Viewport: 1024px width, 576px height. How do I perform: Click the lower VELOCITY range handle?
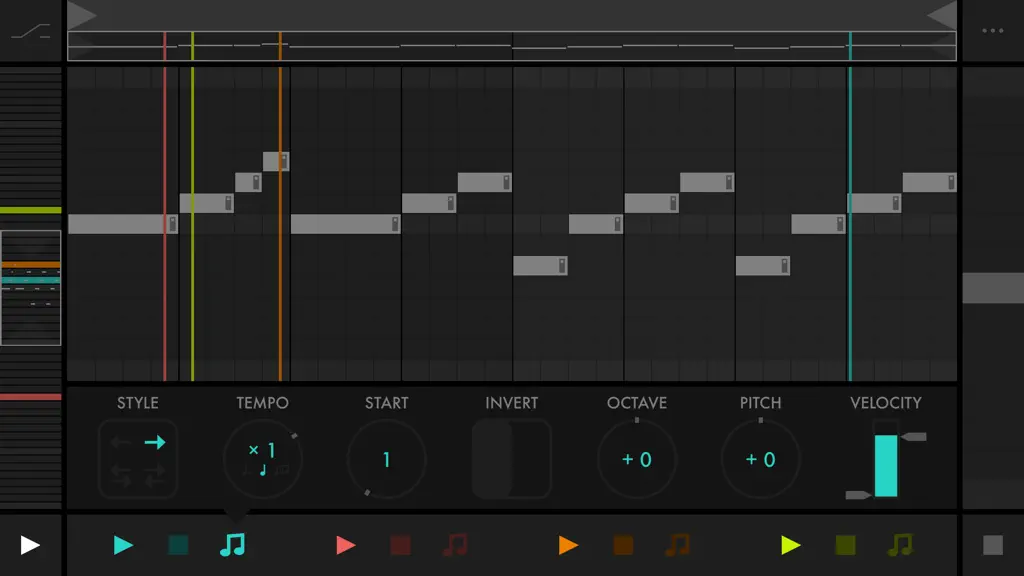858,495
